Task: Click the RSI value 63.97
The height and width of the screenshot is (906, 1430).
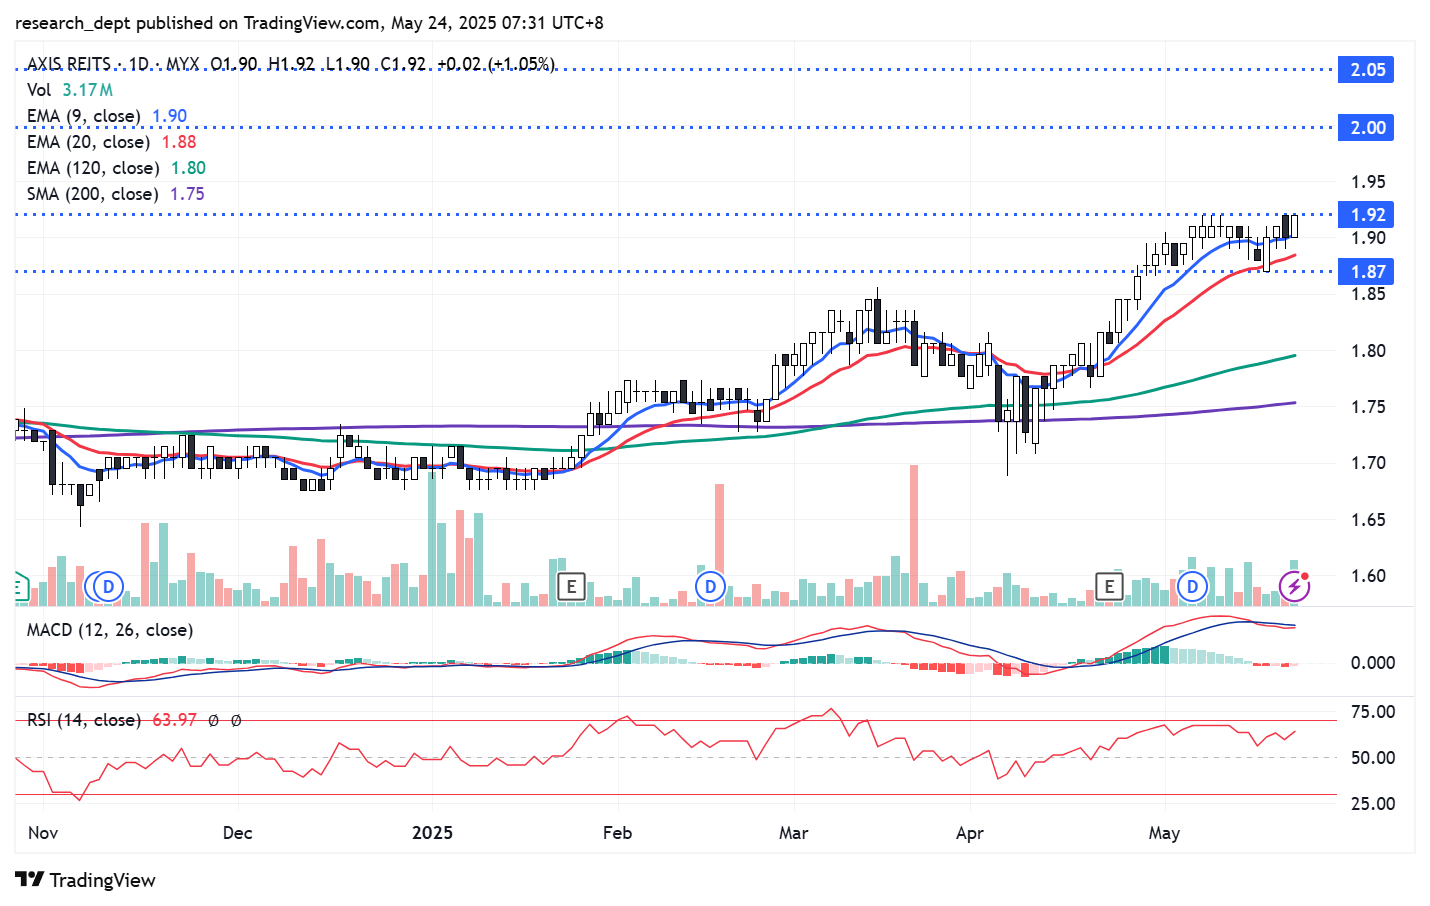Action: 174,720
